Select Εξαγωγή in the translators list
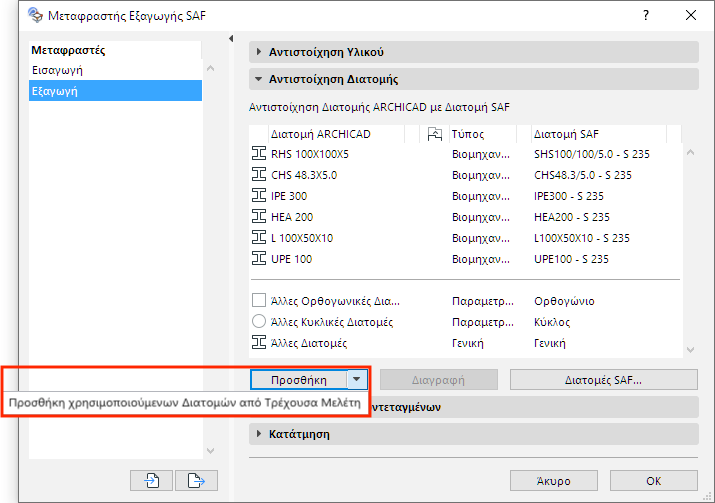 tap(115, 91)
